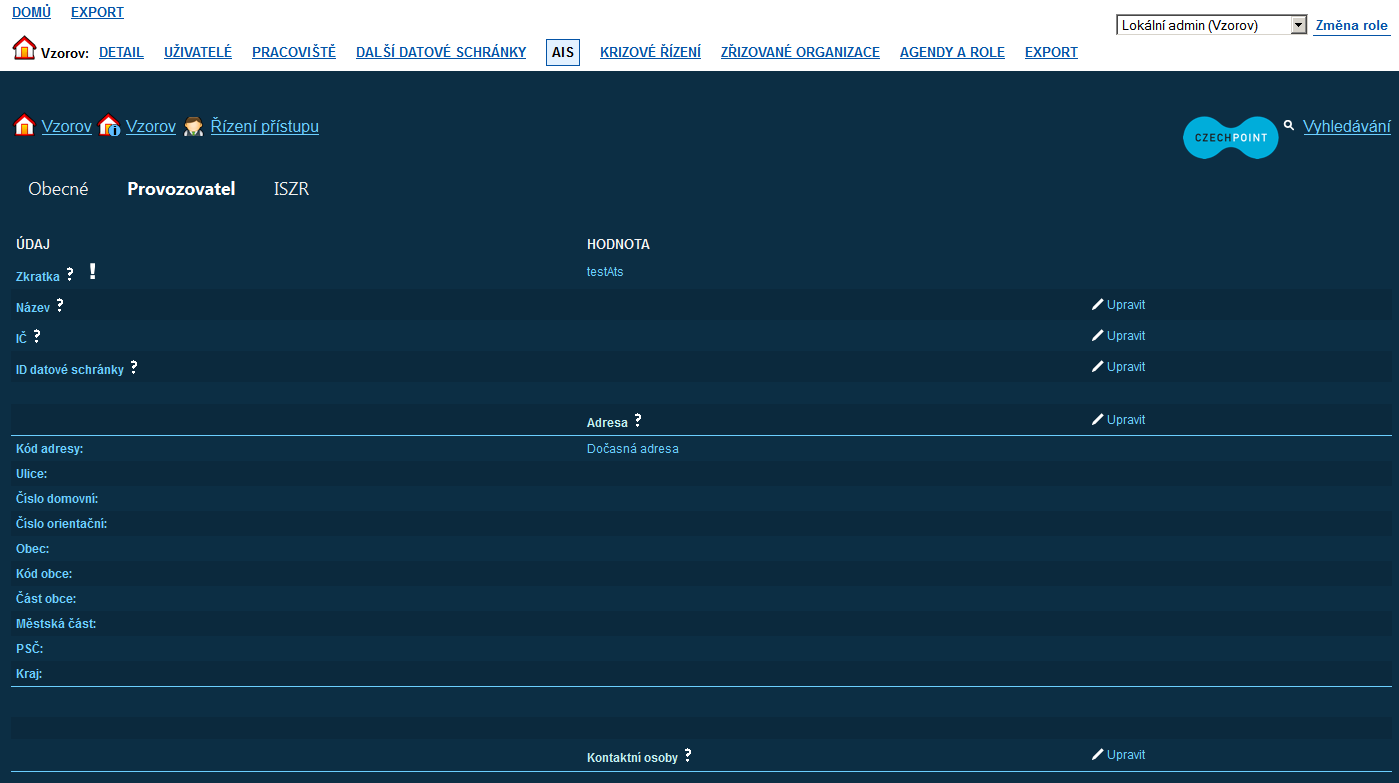The width and height of the screenshot is (1399, 783).
Task: Open DALŠÍ DATOVÉ SCHRÁNKY menu item
Action: coord(441,52)
